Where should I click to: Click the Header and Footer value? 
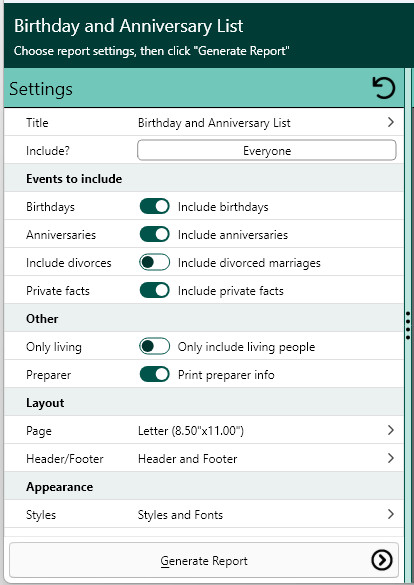(x=188, y=459)
